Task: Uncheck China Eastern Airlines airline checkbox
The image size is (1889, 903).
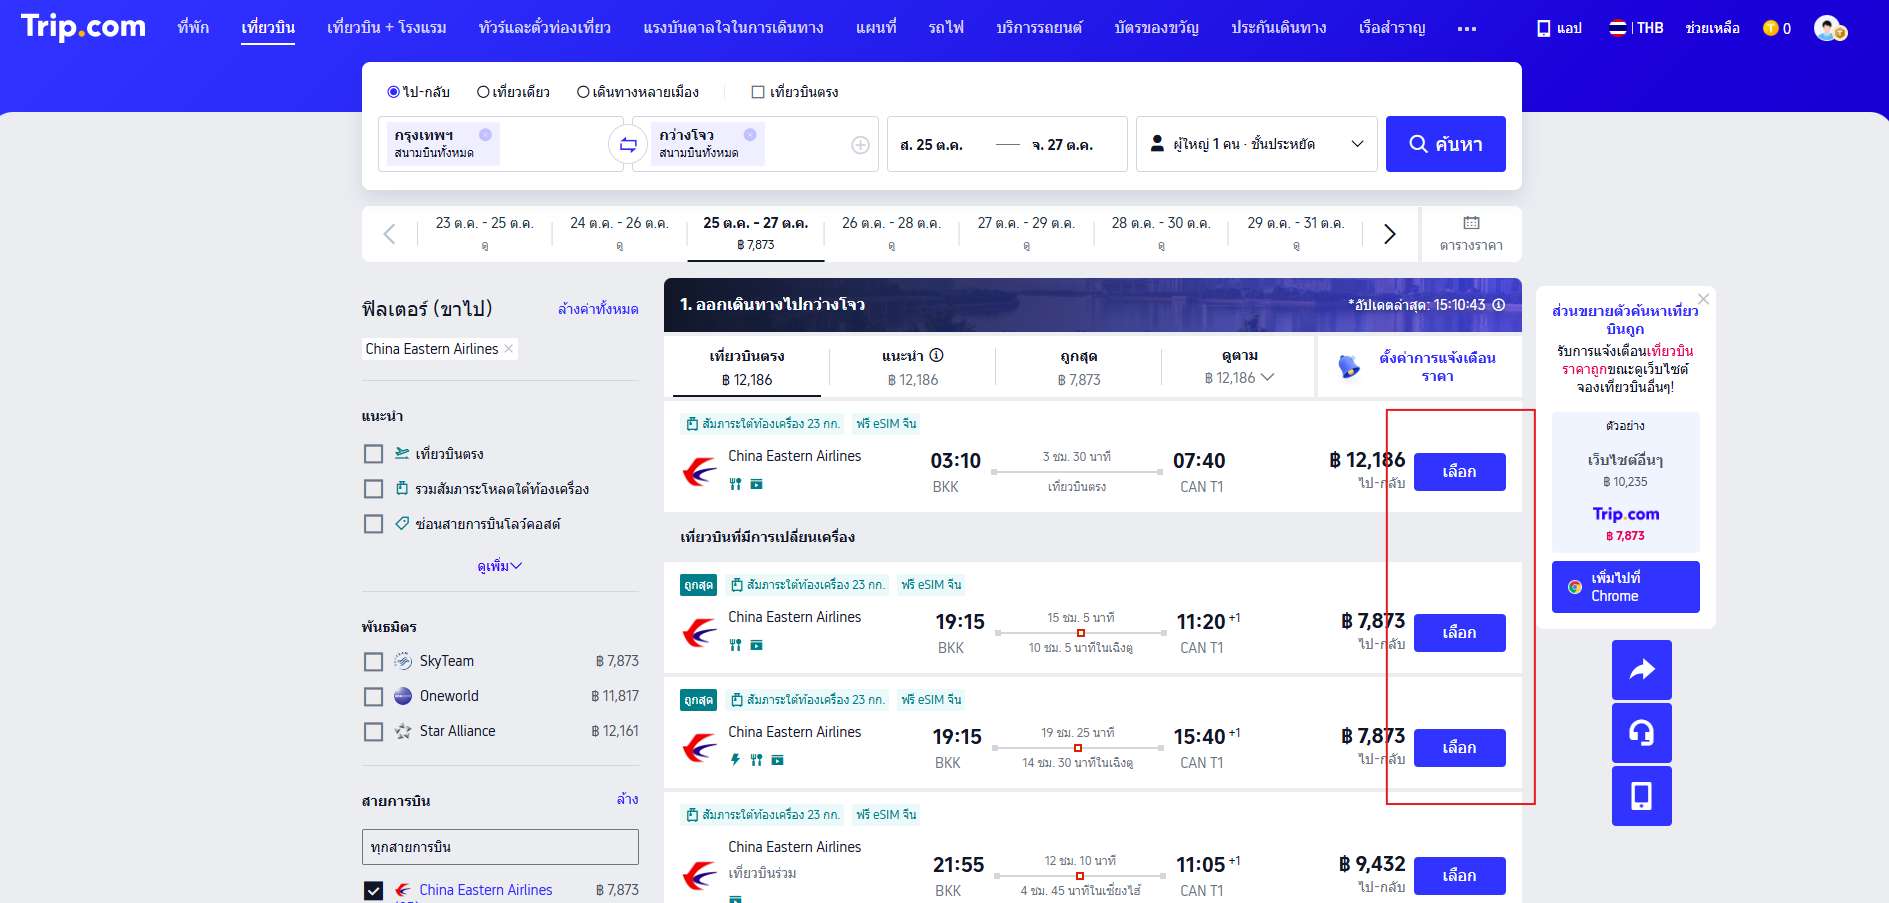Action: (x=374, y=890)
